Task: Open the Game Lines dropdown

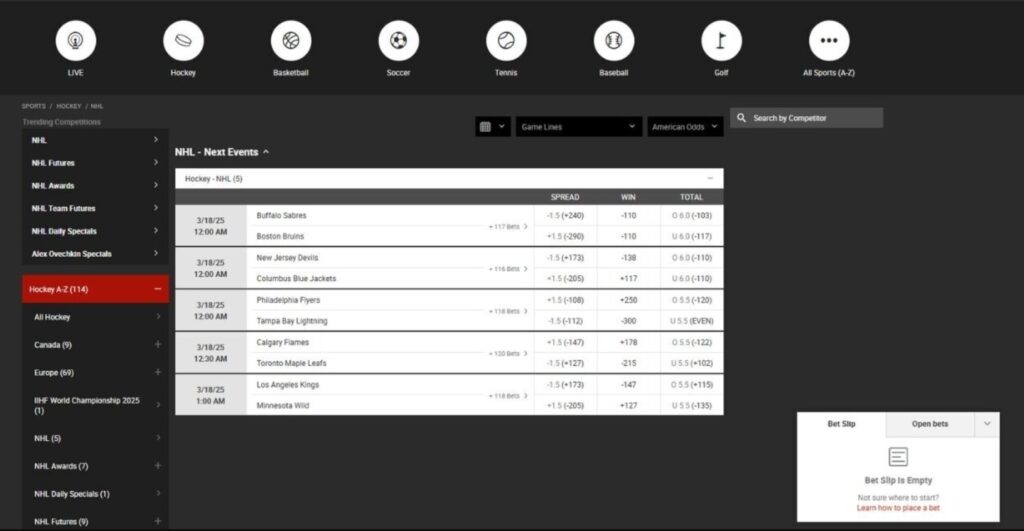Action: 578,127
